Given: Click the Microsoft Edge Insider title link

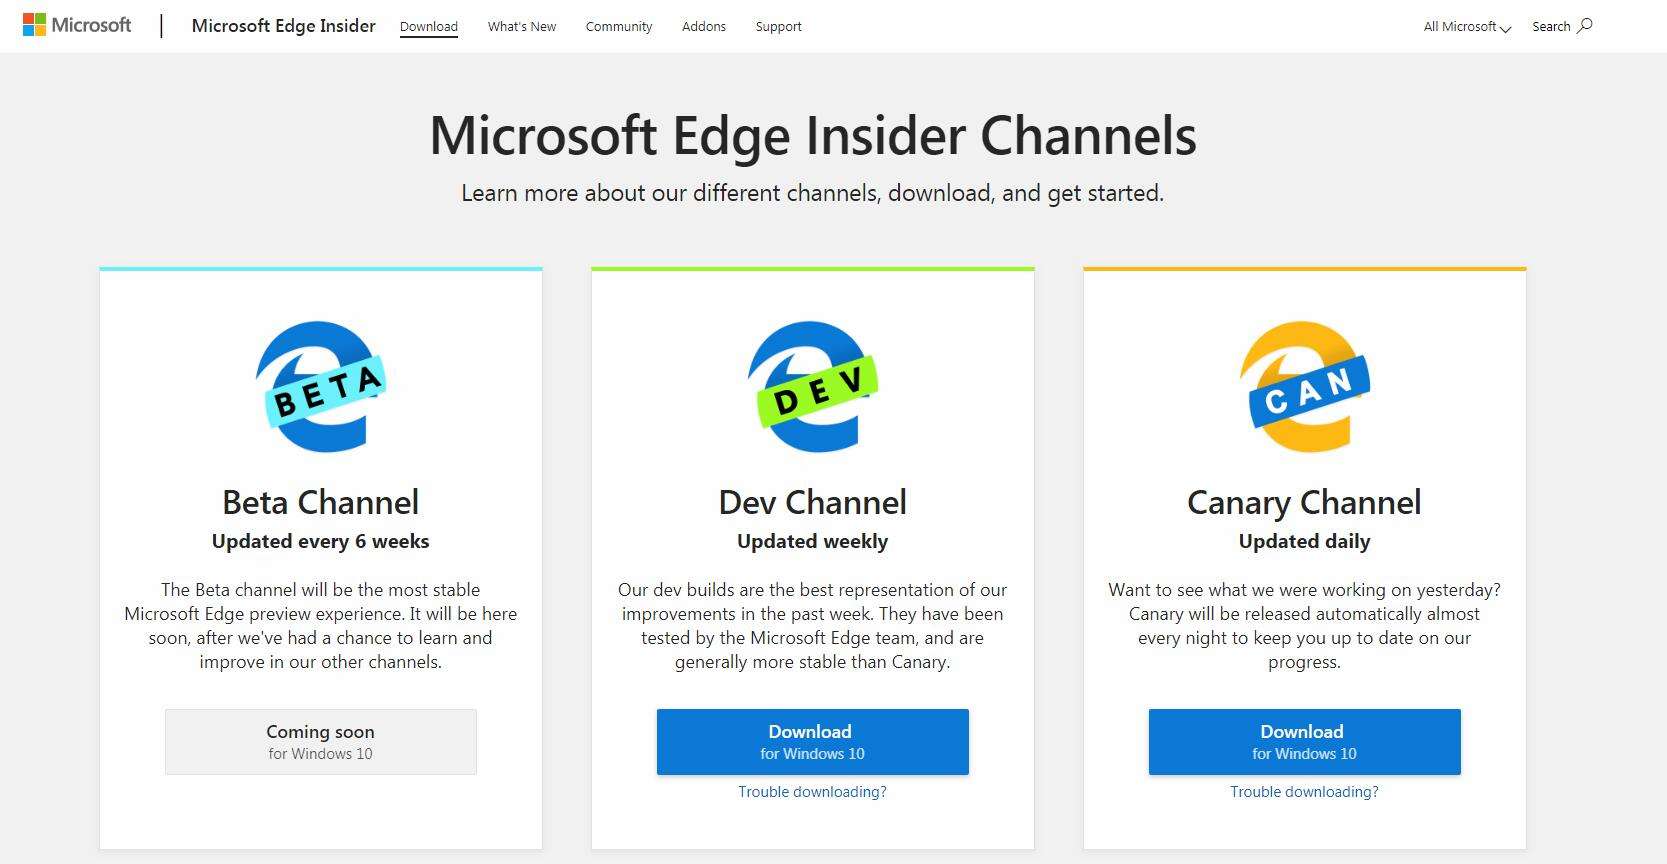Looking at the screenshot, I should 284,26.
